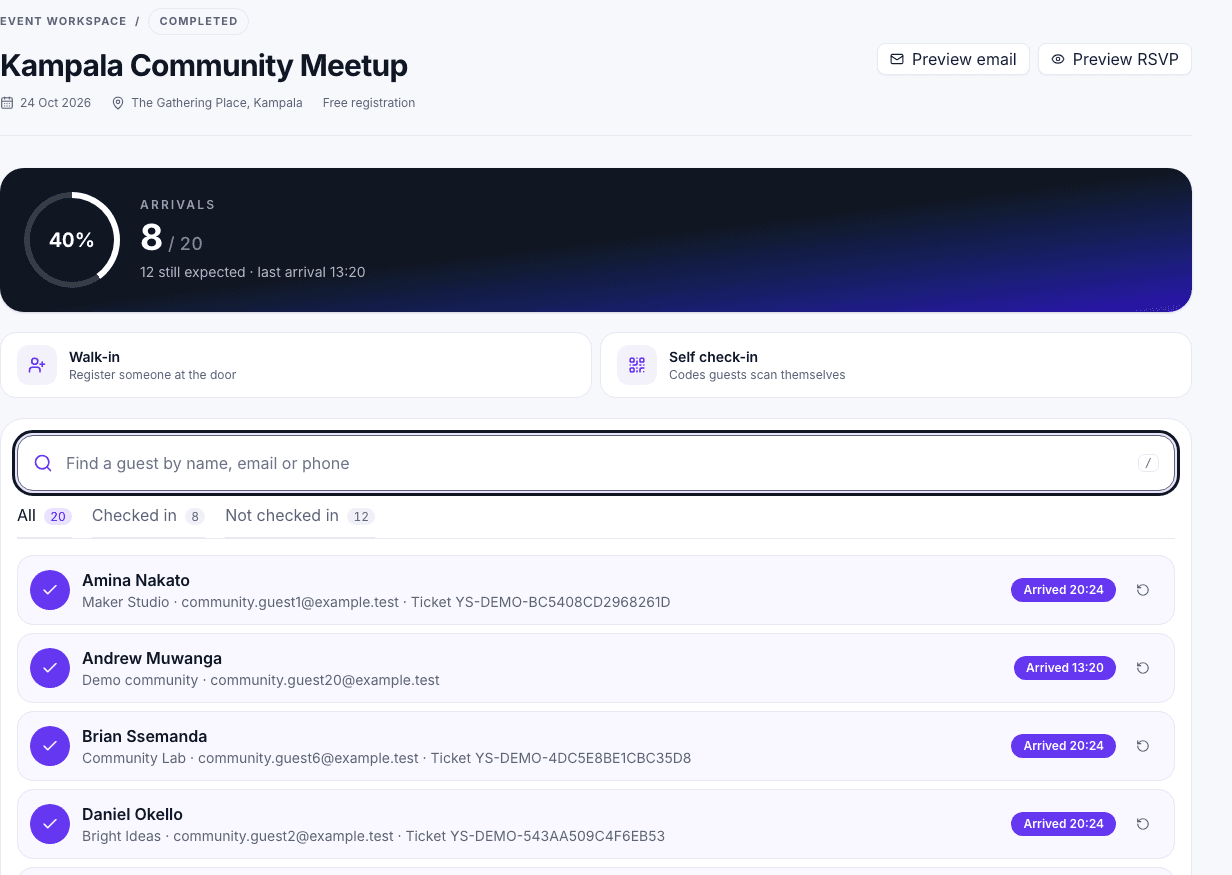The width and height of the screenshot is (1232, 875).
Task: Toggle Amina Nakato's checked-in checkmark
Action: point(50,590)
